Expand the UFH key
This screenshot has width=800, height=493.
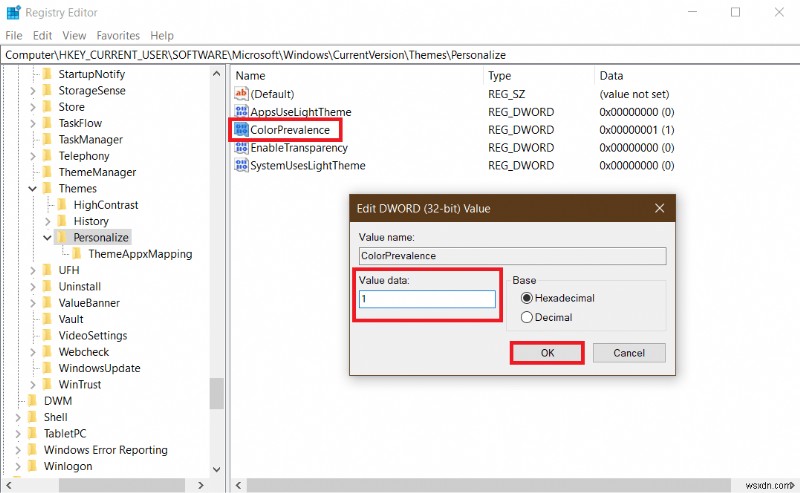pyautogui.click(x=33, y=270)
